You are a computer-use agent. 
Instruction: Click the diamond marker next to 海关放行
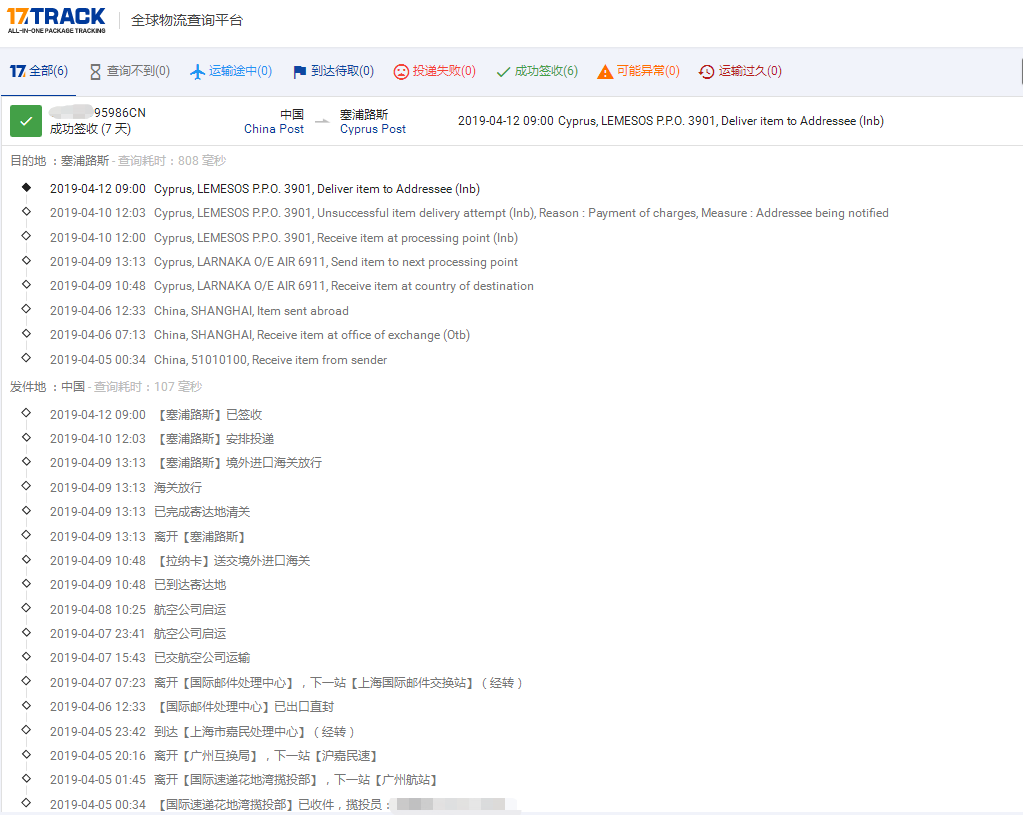click(x=26, y=487)
